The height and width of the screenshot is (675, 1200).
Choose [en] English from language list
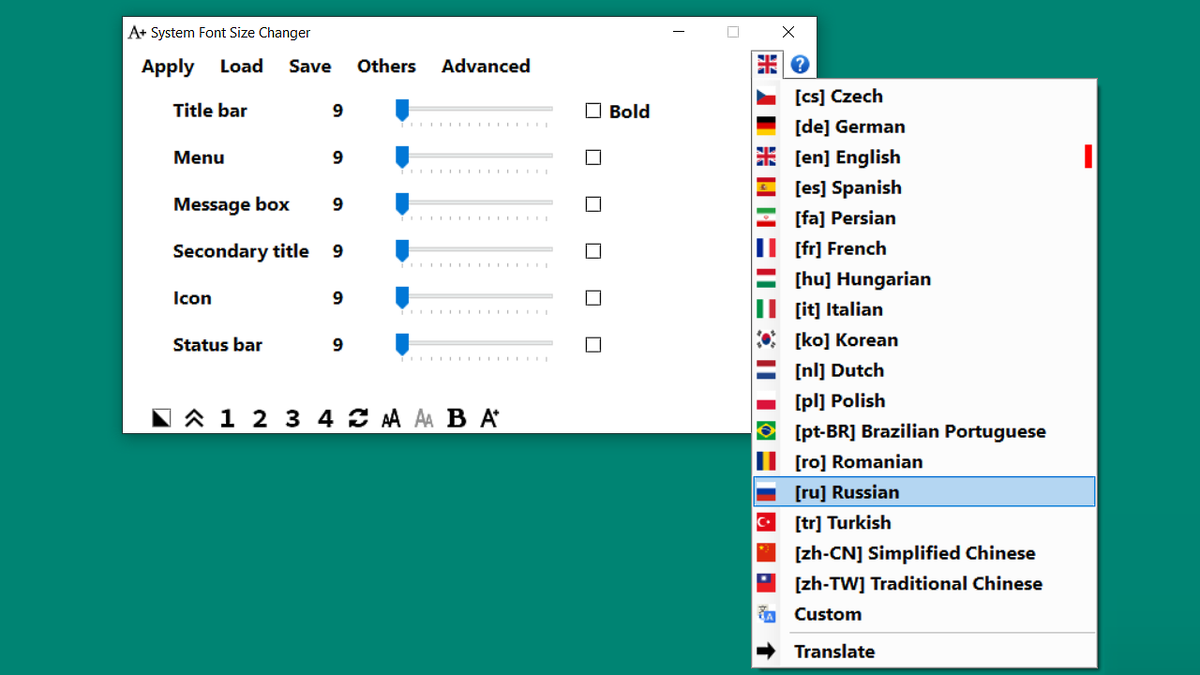pyautogui.click(x=924, y=157)
